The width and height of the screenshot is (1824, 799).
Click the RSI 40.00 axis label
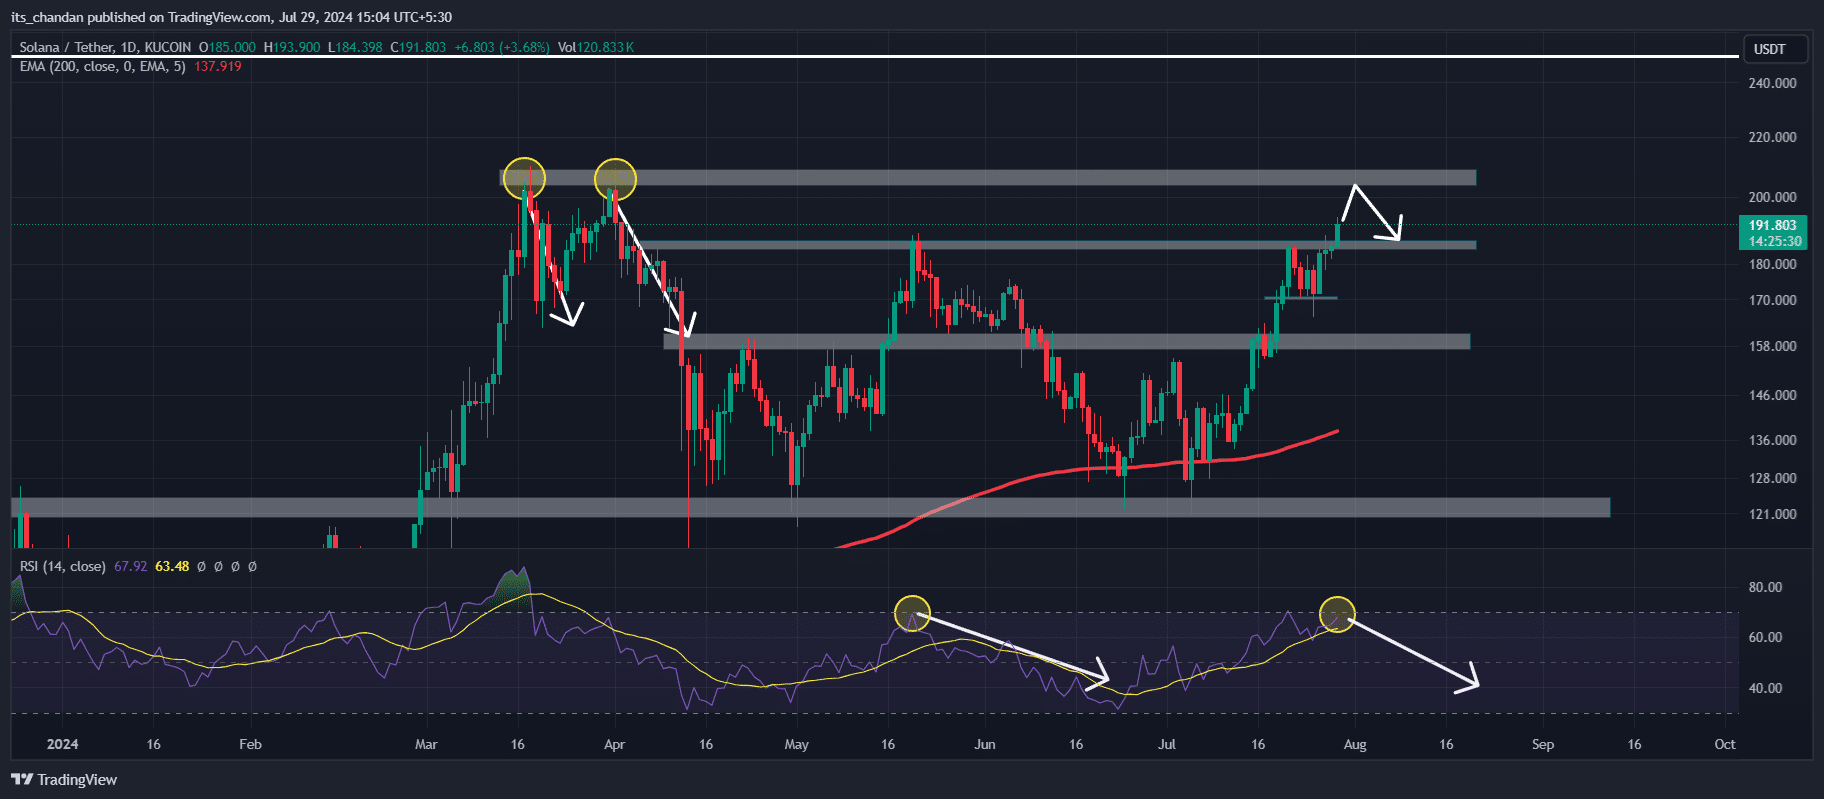[x=1765, y=688]
